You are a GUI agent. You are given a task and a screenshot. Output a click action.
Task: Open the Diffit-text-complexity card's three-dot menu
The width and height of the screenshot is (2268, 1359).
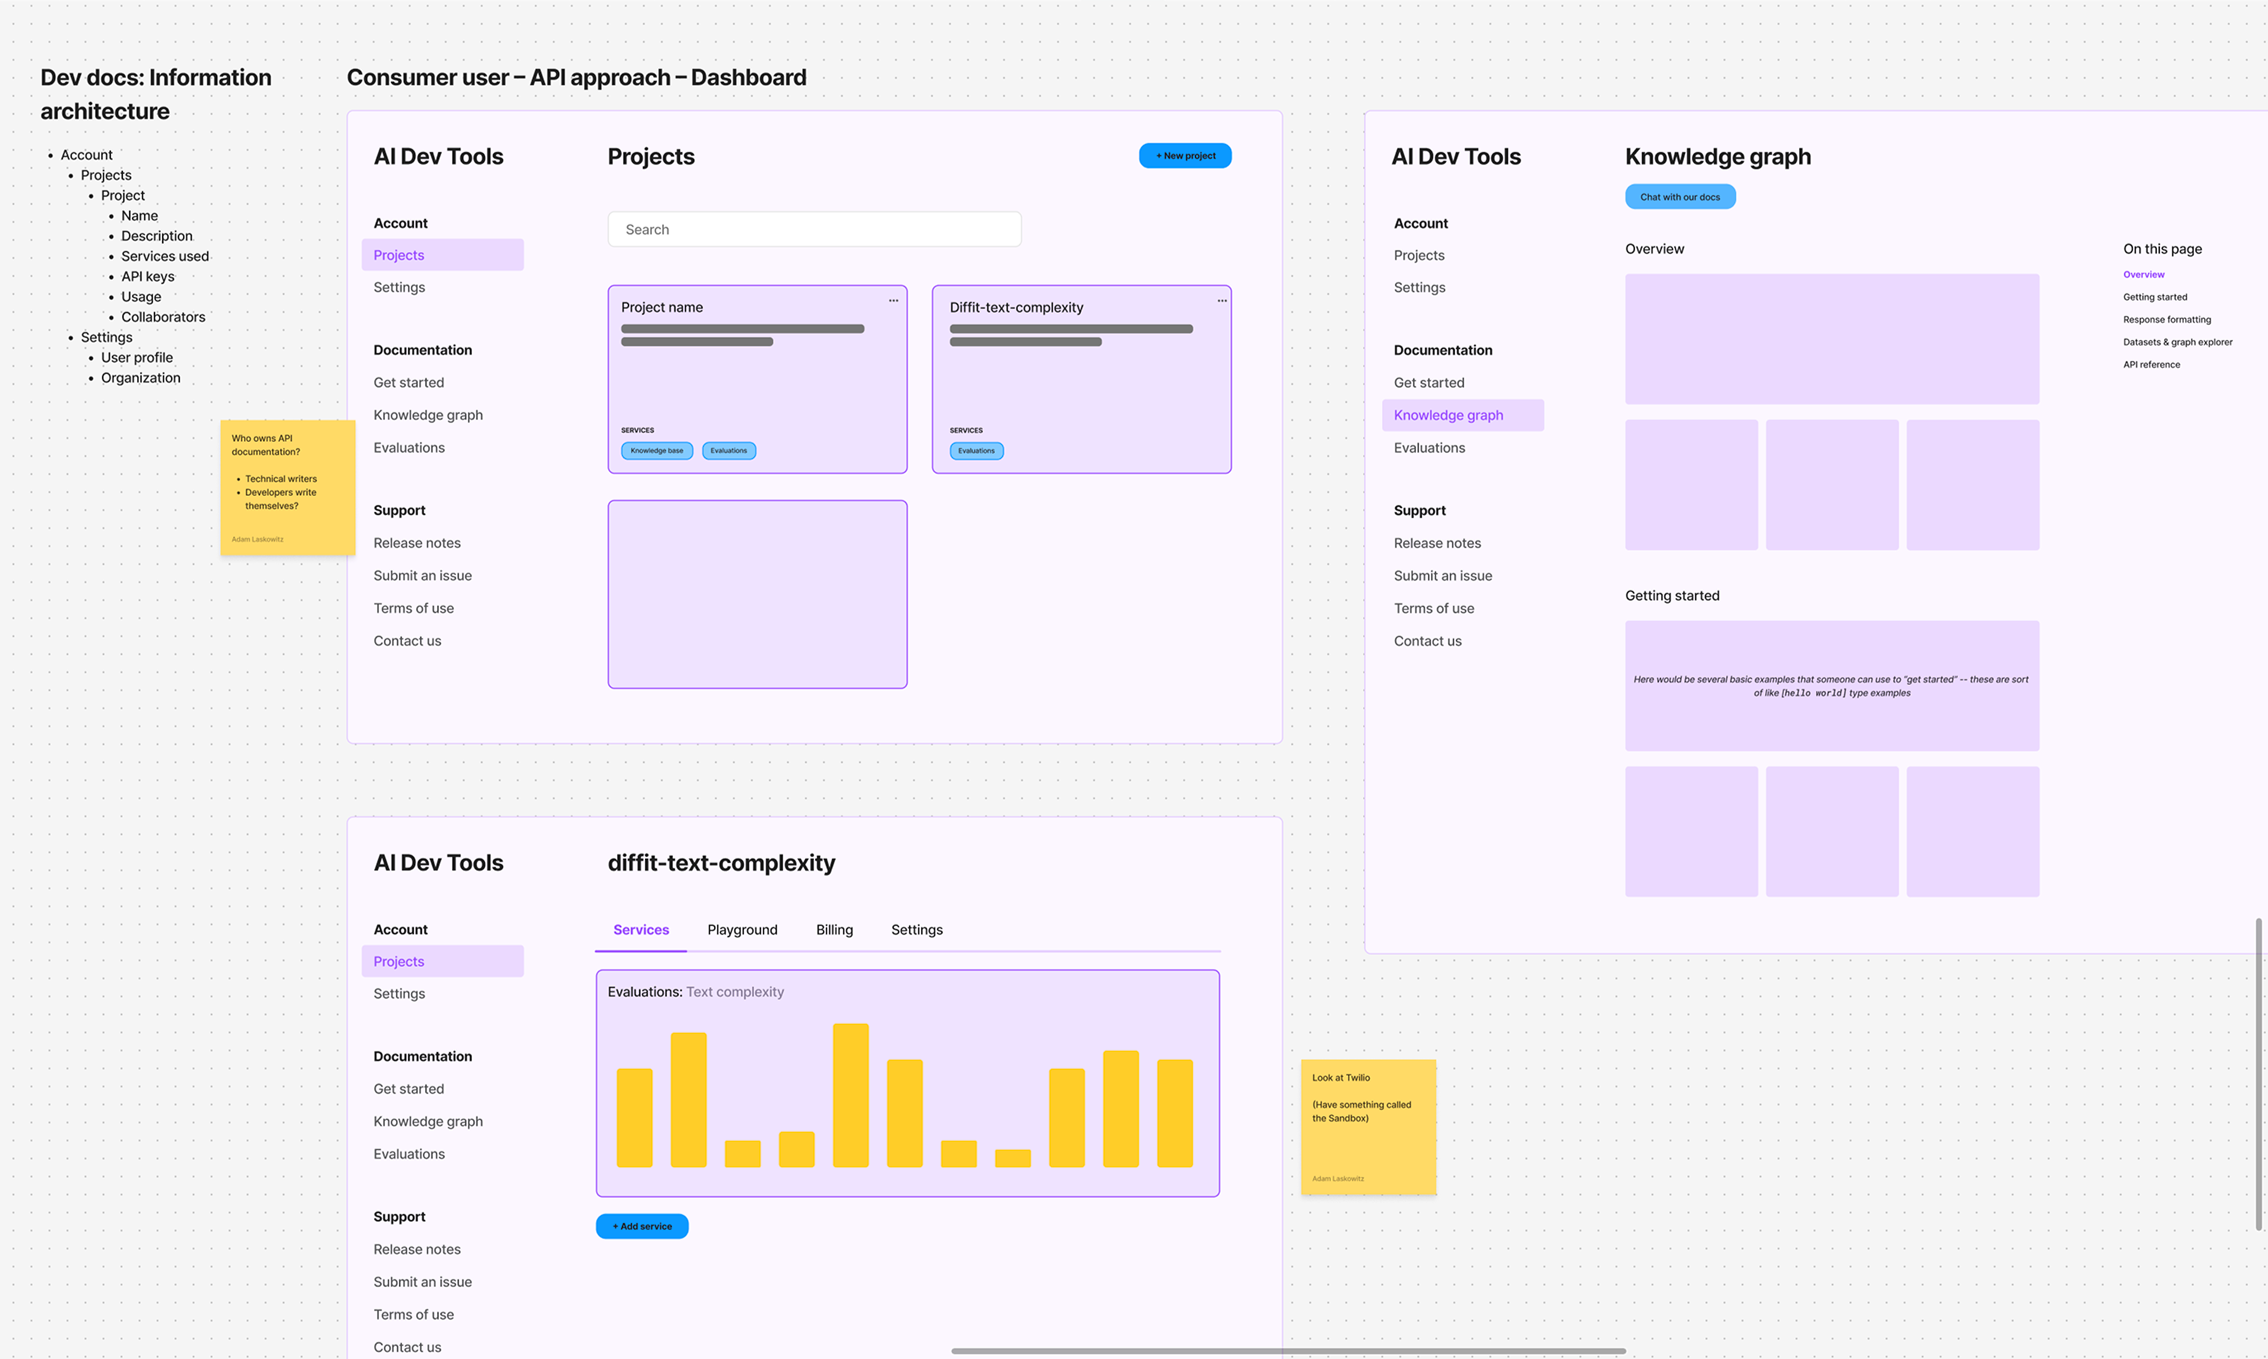(x=1221, y=301)
